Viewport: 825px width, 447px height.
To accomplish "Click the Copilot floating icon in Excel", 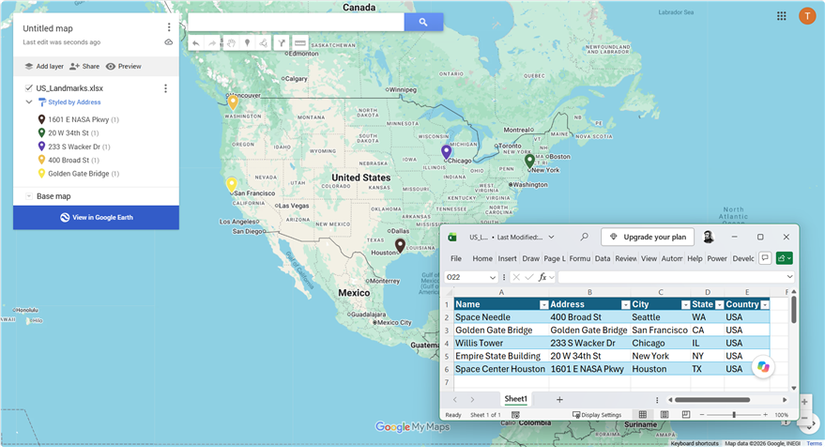I will point(763,367).
